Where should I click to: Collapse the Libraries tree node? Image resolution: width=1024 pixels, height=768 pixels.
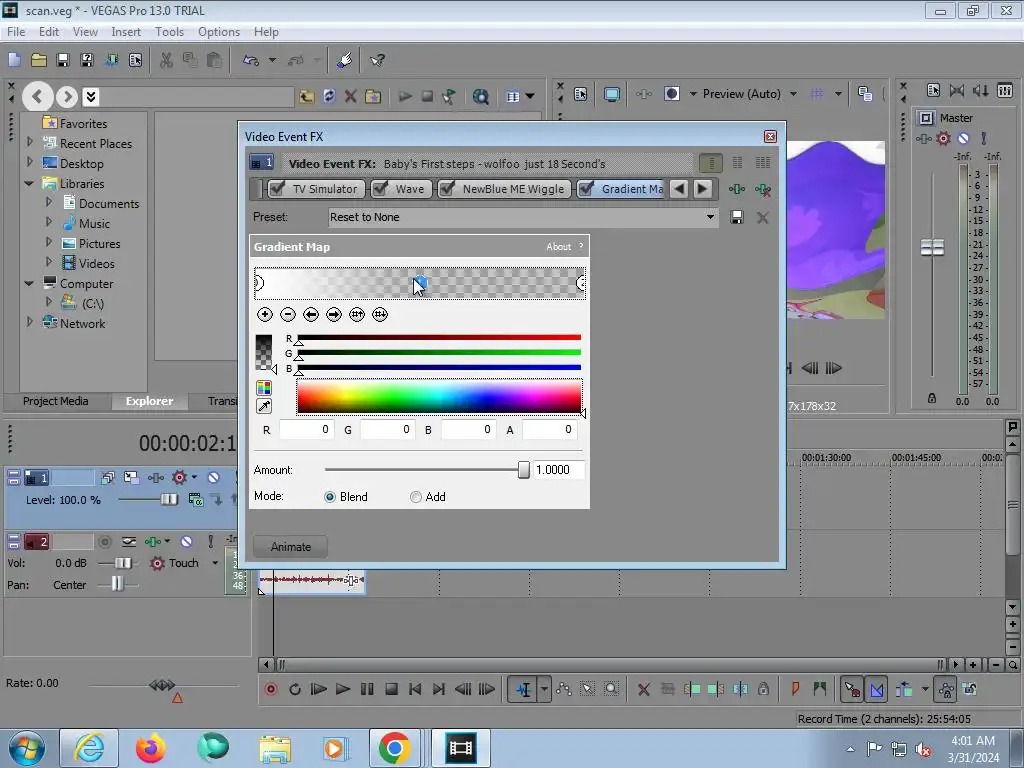[29, 184]
